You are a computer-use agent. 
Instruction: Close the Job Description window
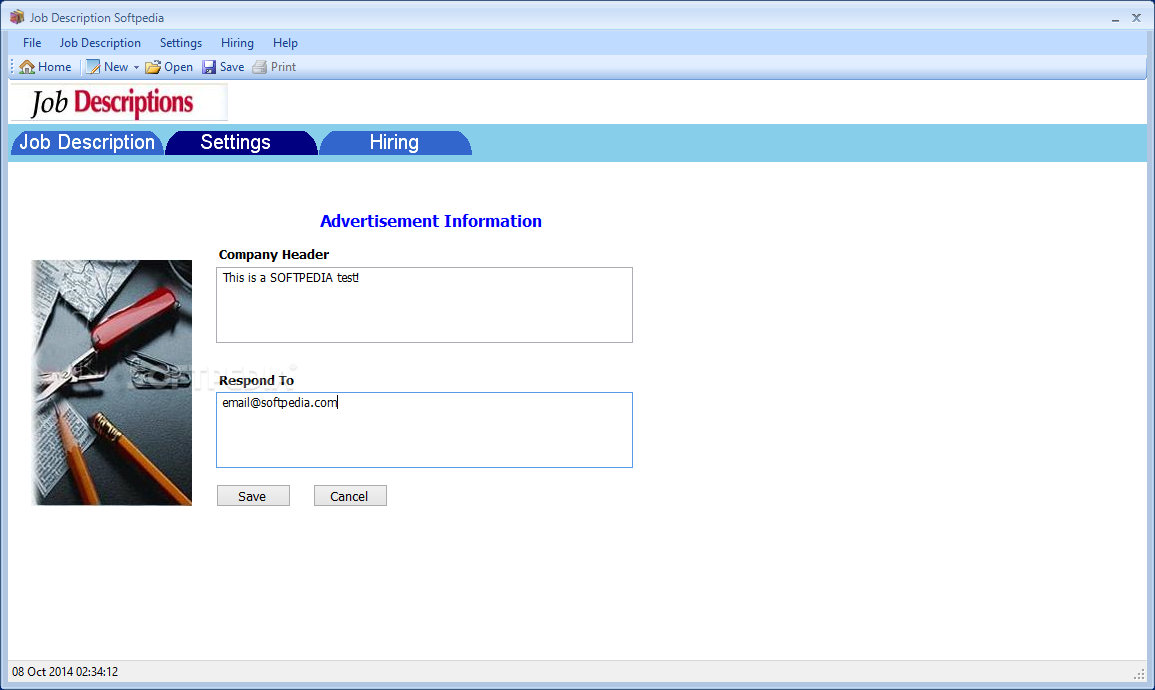point(1136,18)
